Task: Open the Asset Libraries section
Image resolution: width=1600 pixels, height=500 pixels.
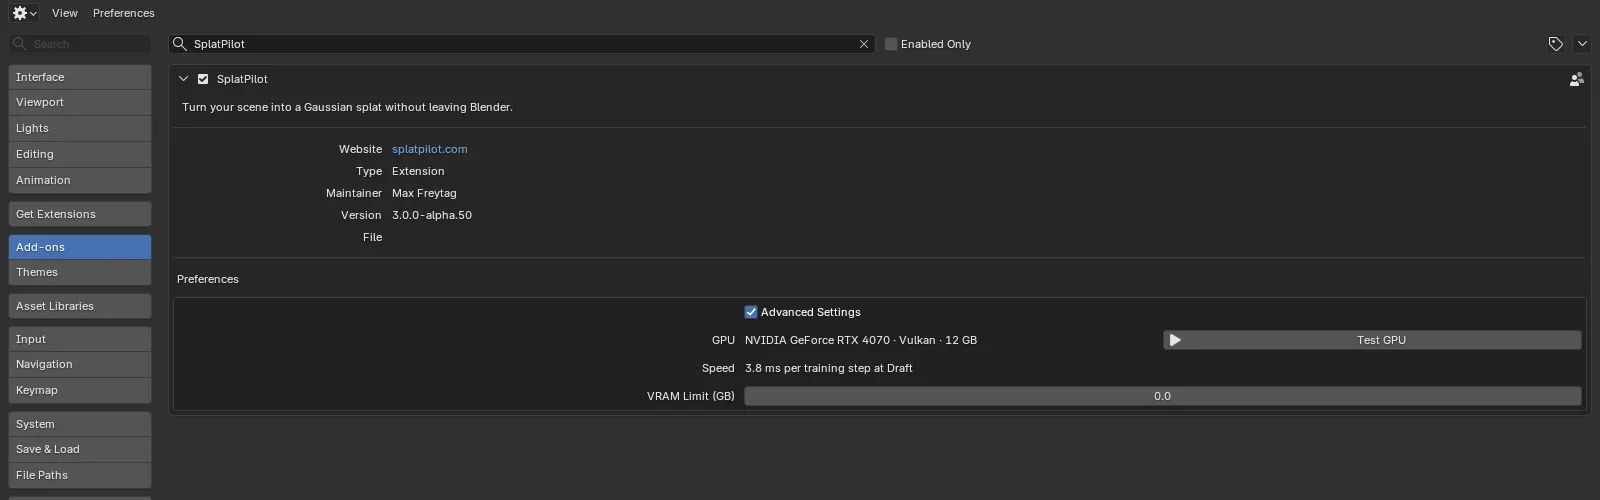Action: click(80, 306)
